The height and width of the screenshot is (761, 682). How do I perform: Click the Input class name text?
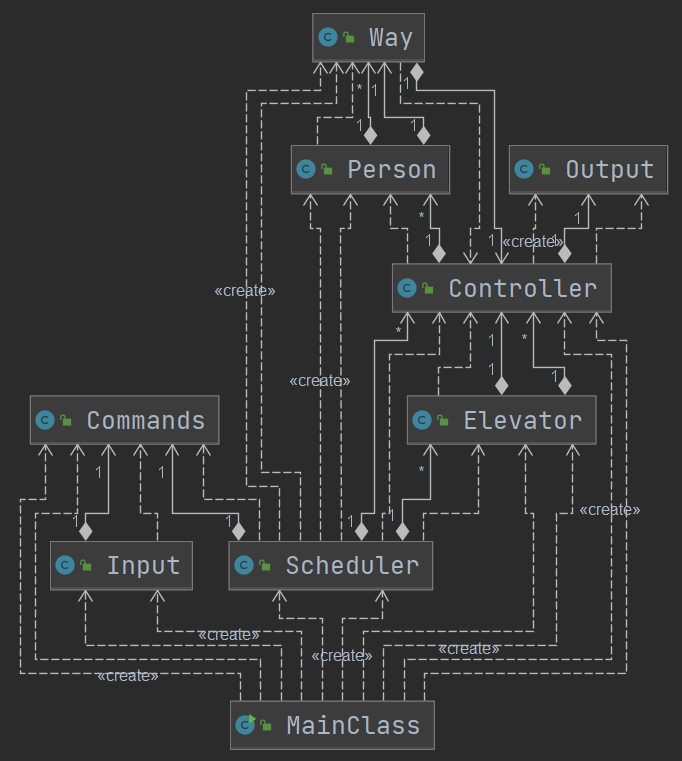[x=143, y=565]
